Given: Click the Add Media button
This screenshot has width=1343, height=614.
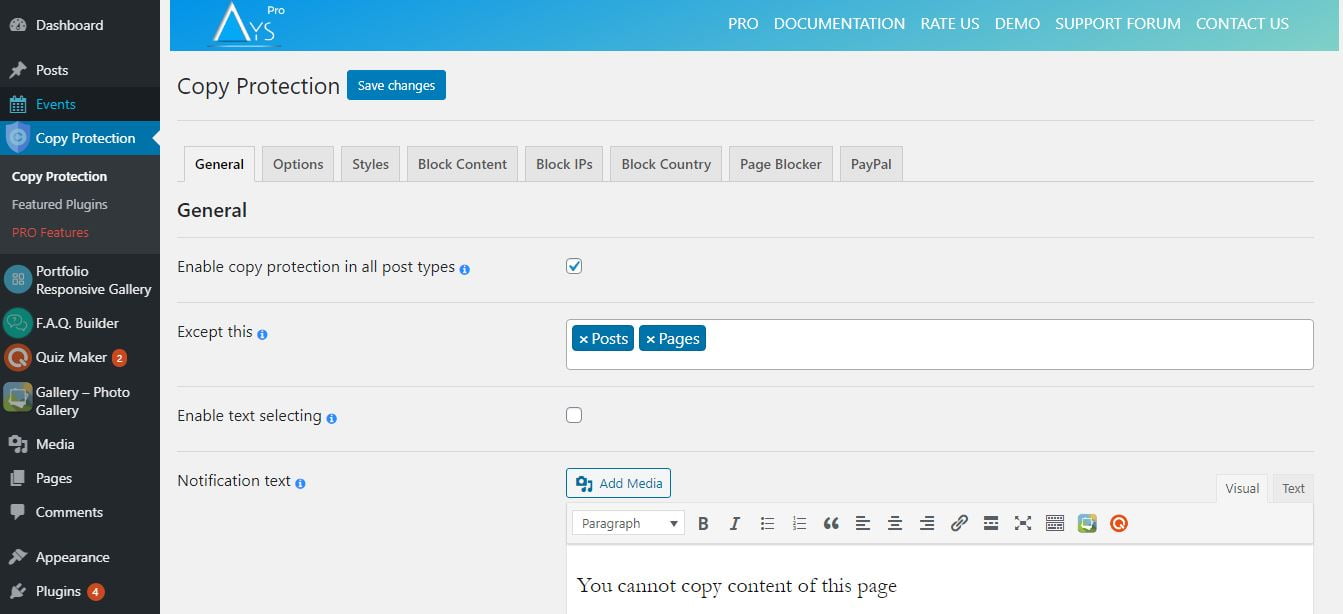Looking at the screenshot, I should 618,483.
